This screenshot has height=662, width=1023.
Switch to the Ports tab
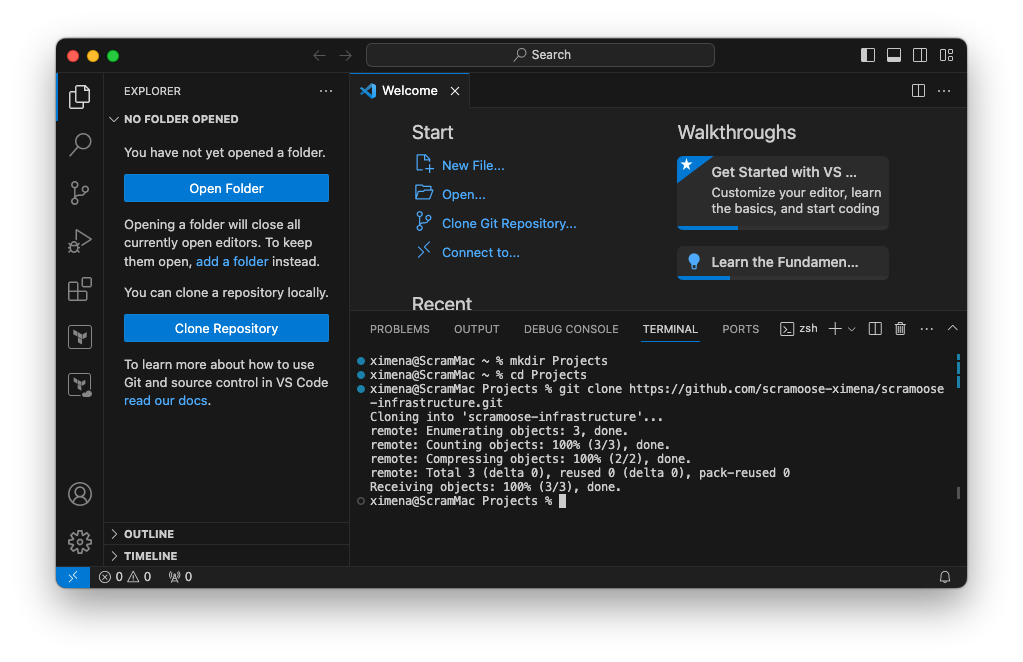pos(741,329)
